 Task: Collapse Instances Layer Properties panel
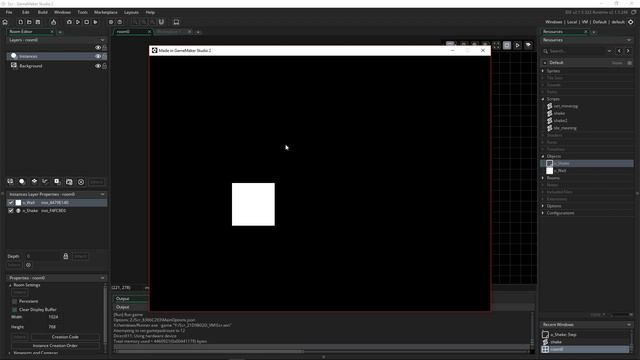tap(102, 194)
